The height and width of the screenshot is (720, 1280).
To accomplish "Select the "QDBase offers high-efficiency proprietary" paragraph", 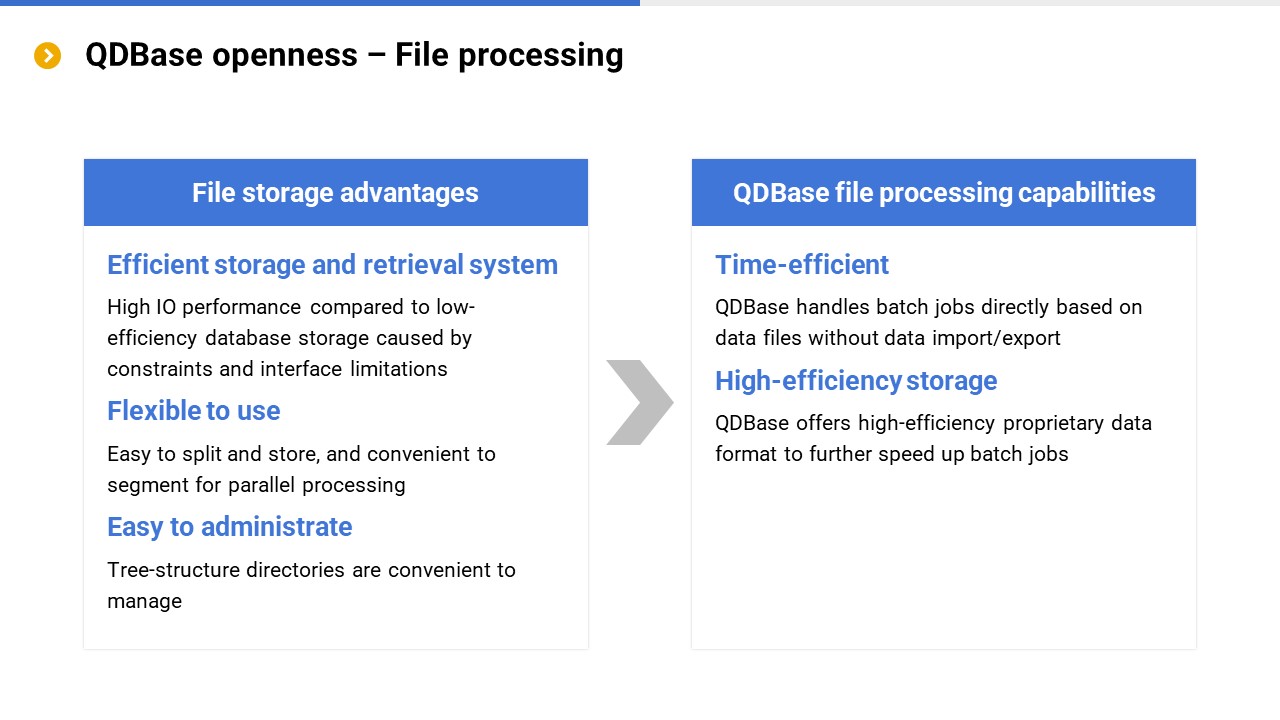I will coord(933,438).
